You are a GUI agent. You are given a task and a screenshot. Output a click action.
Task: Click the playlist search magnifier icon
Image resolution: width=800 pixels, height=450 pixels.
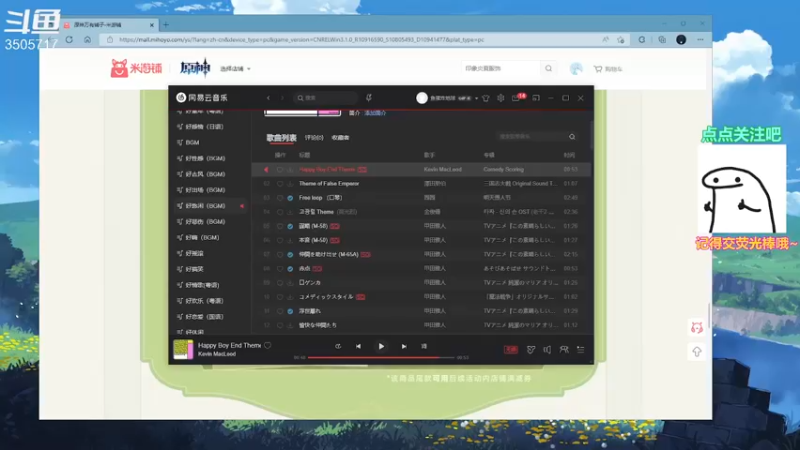tap(572, 137)
